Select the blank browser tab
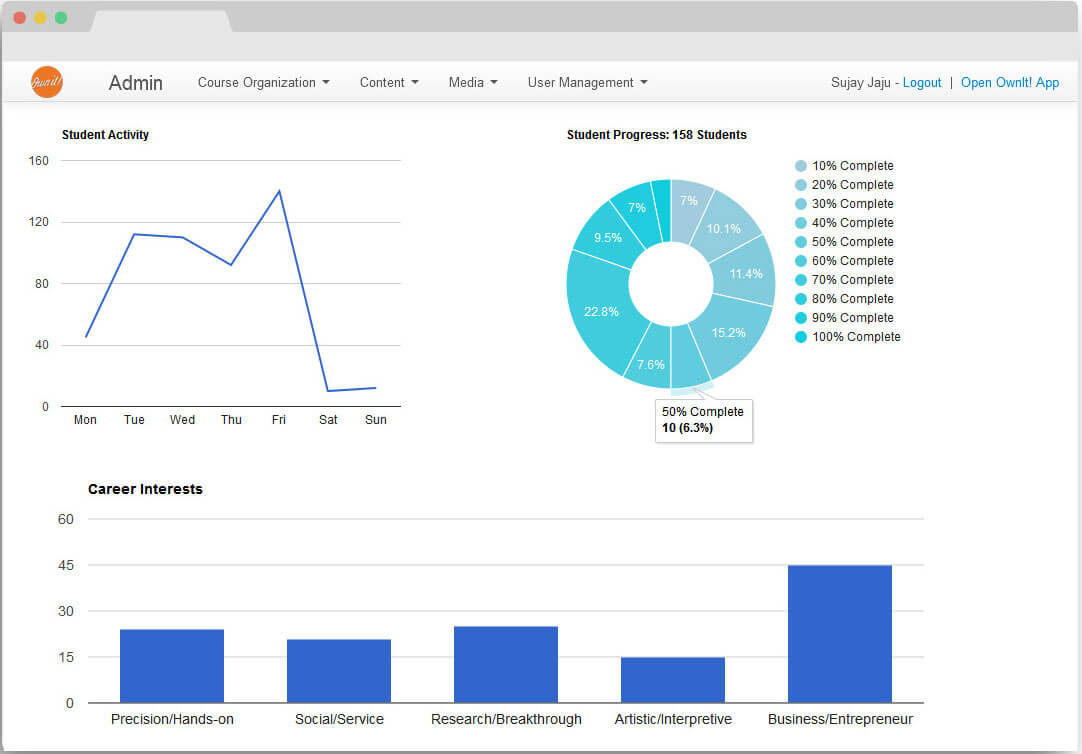Viewport: 1082px width, 754px height. pos(161,21)
